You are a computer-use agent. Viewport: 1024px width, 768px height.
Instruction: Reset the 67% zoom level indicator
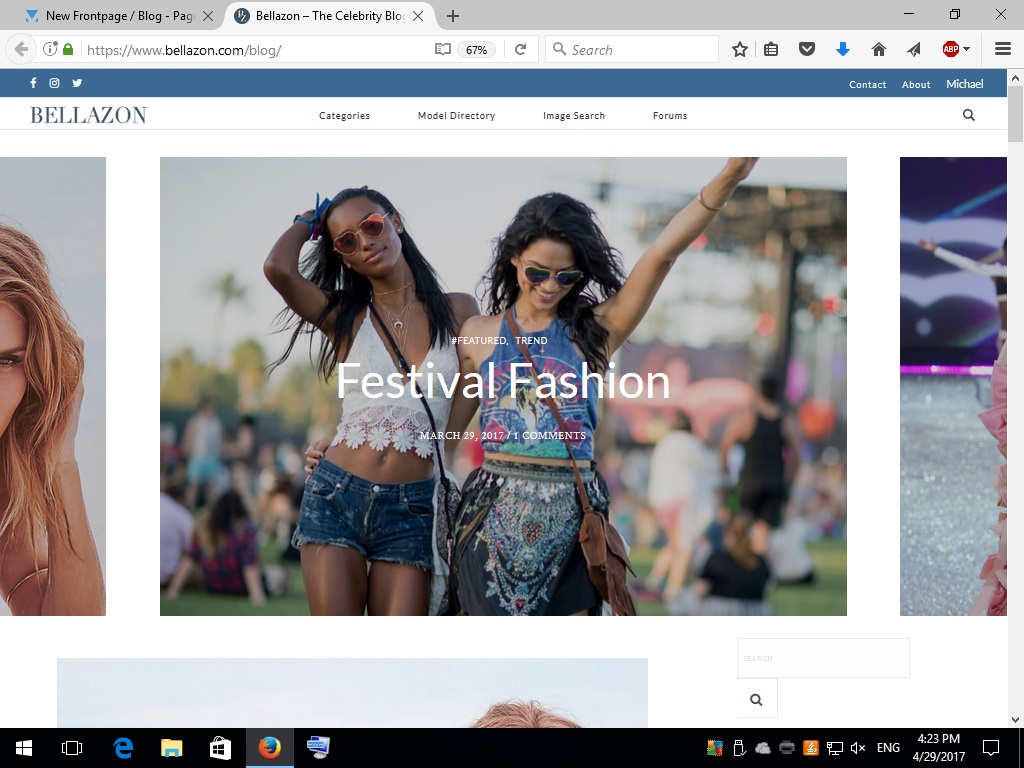coord(476,49)
